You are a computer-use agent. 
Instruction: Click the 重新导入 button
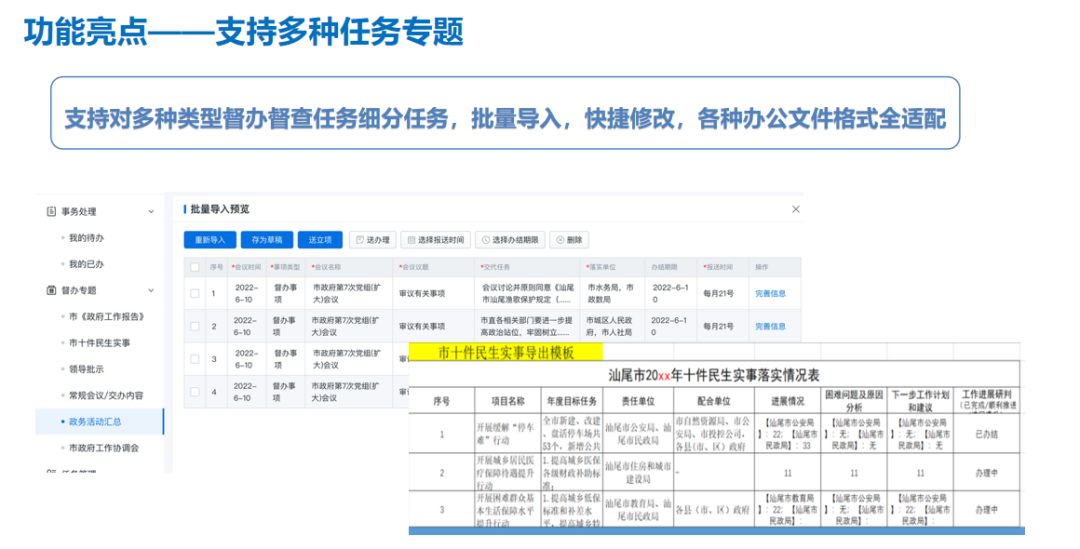210,240
